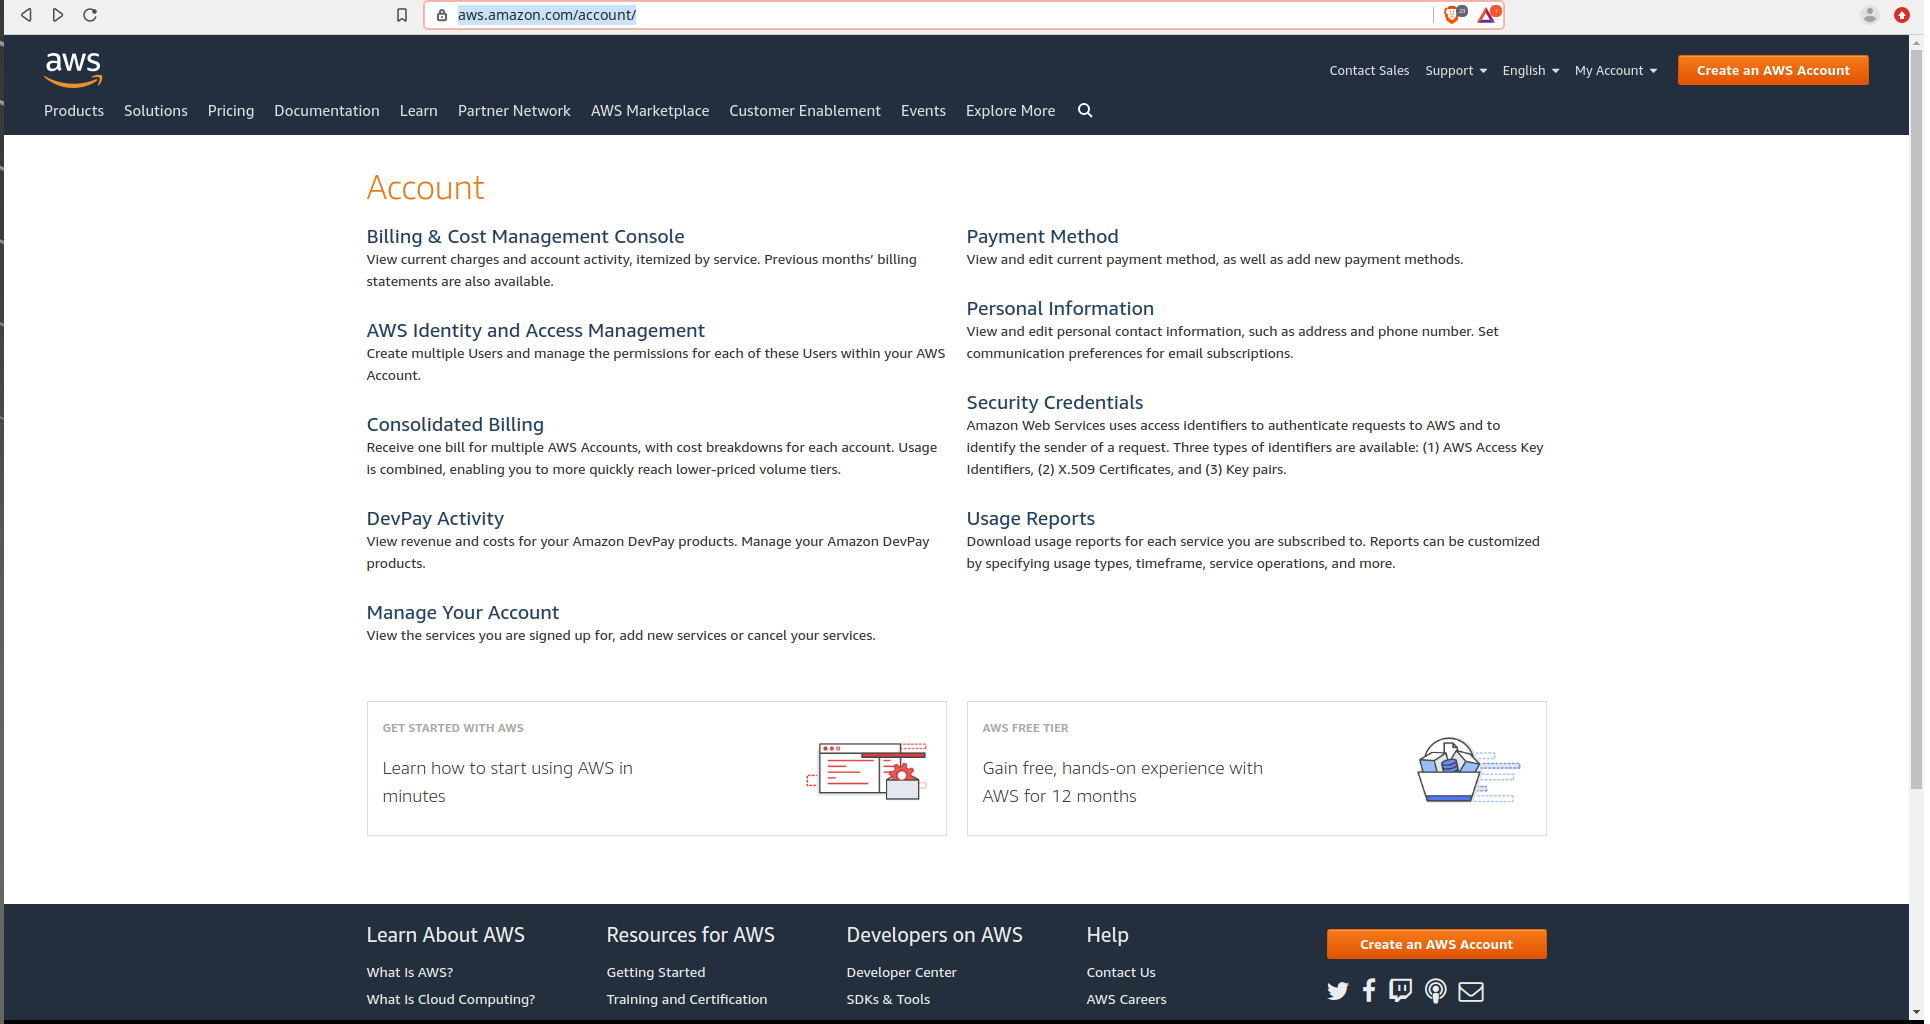The width and height of the screenshot is (1930, 1024).
Task: Open Learn how to start using AWS card
Action: pyautogui.click(x=656, y=768)
